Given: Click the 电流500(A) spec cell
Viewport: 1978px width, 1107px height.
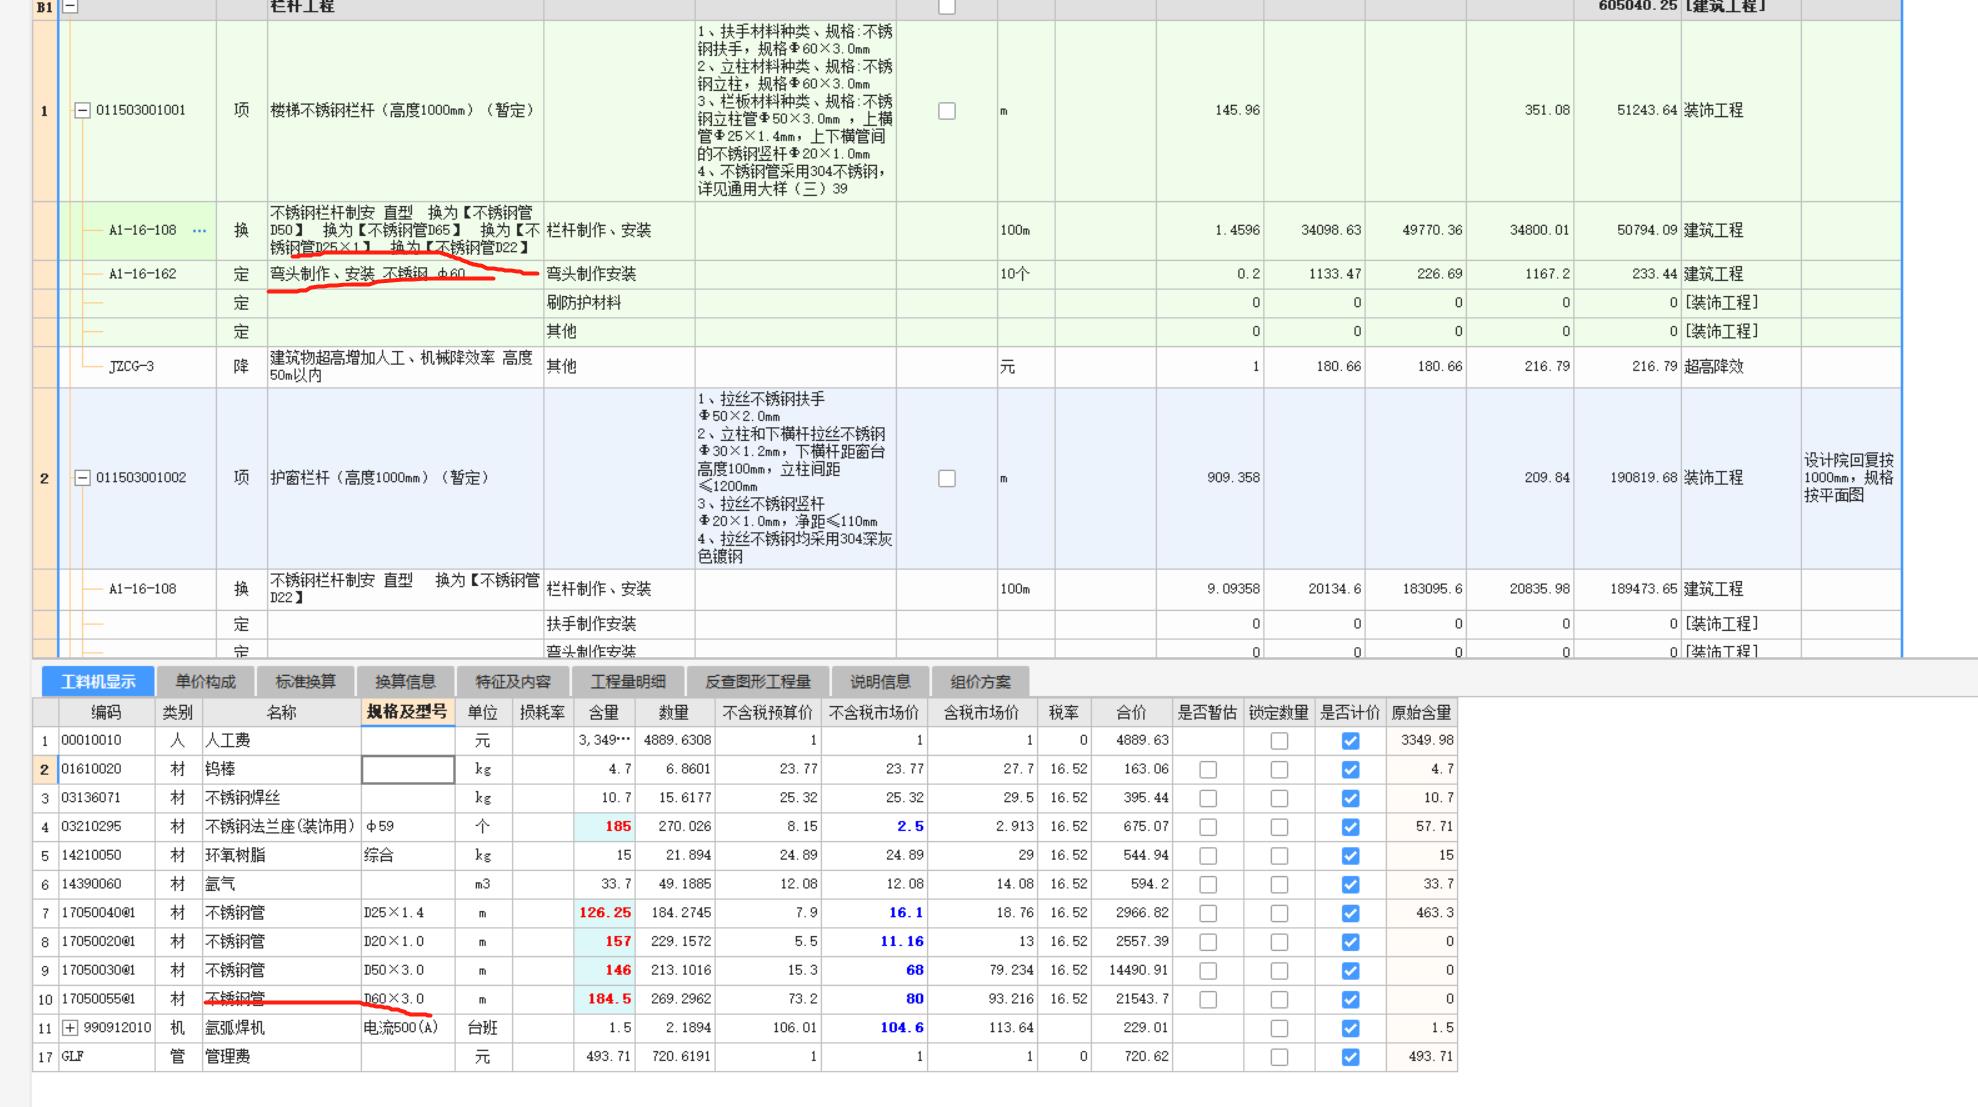Looking at the screenshot, I should (408, 1028).
